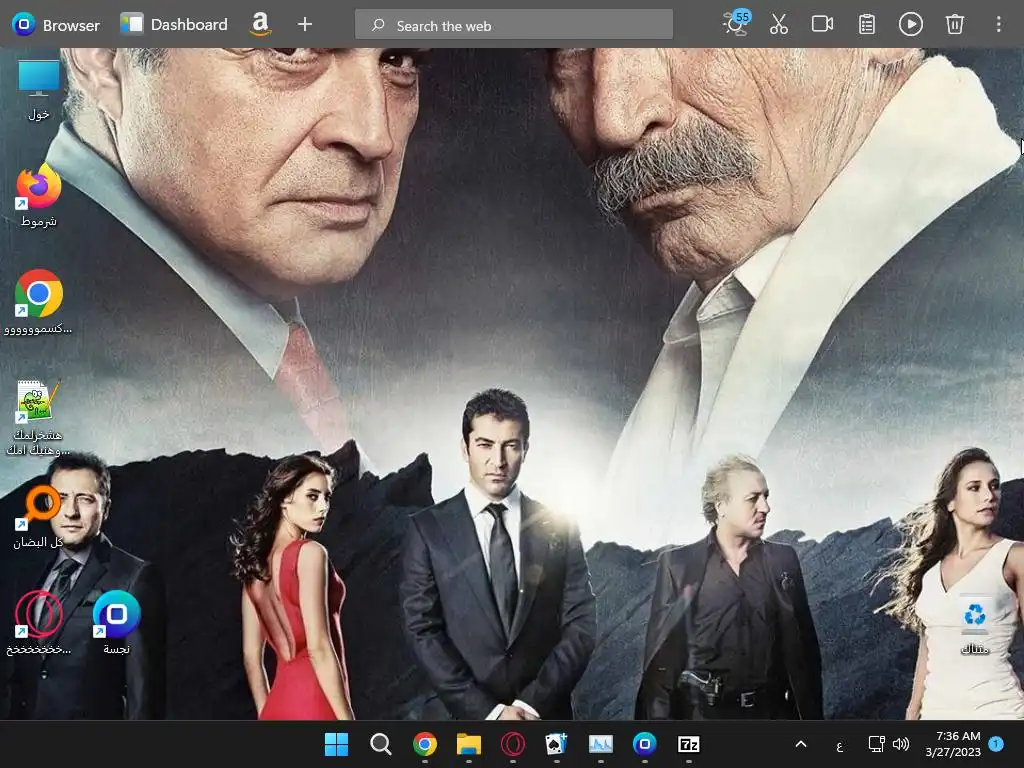Image resolution: width=1024 pixels, height=768 pixels.
Task: Open the resource monitor graph taskbar app
Action: [601, 744]
